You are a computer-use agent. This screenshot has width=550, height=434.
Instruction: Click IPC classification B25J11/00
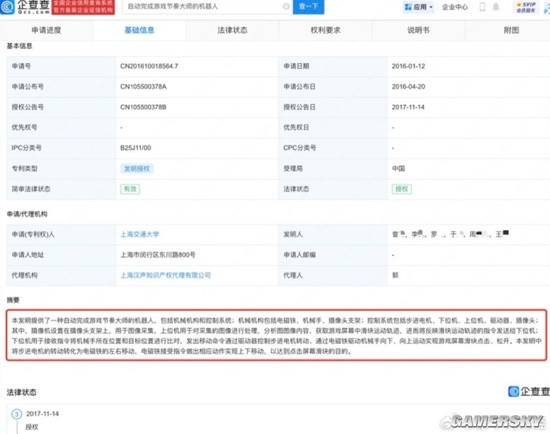click(135, 148)
